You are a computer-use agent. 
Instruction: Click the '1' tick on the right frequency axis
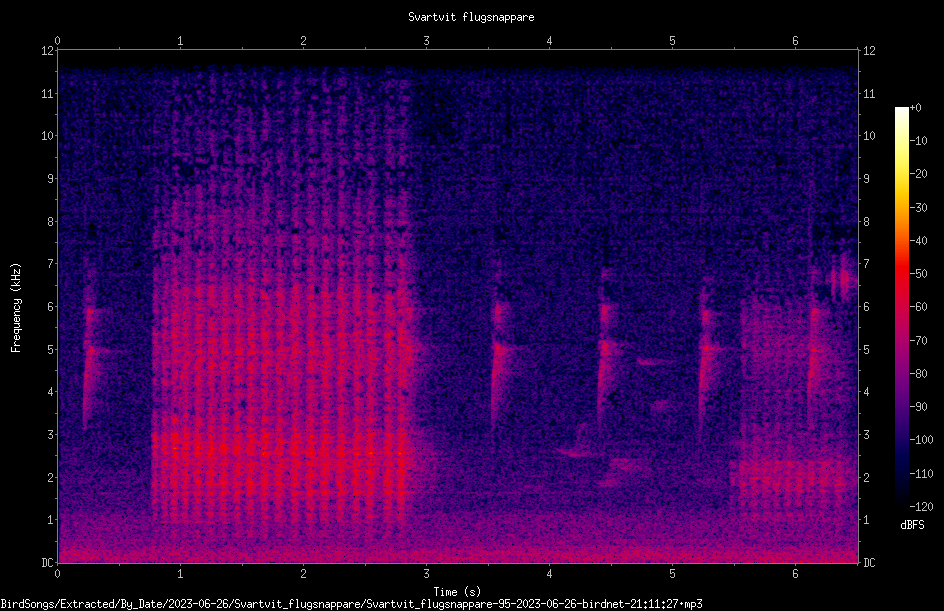coord(866,520)
